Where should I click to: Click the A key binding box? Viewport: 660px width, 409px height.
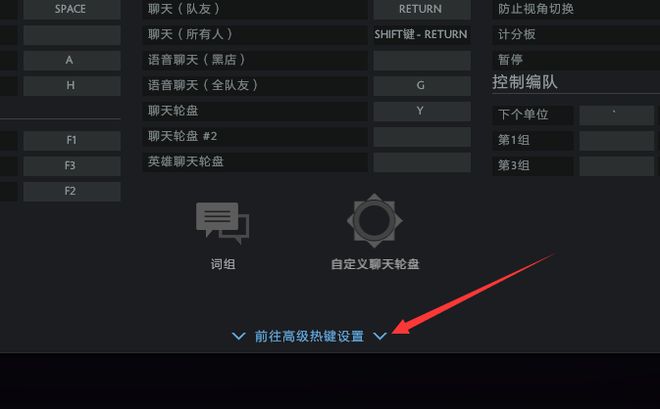coord(72,60)
